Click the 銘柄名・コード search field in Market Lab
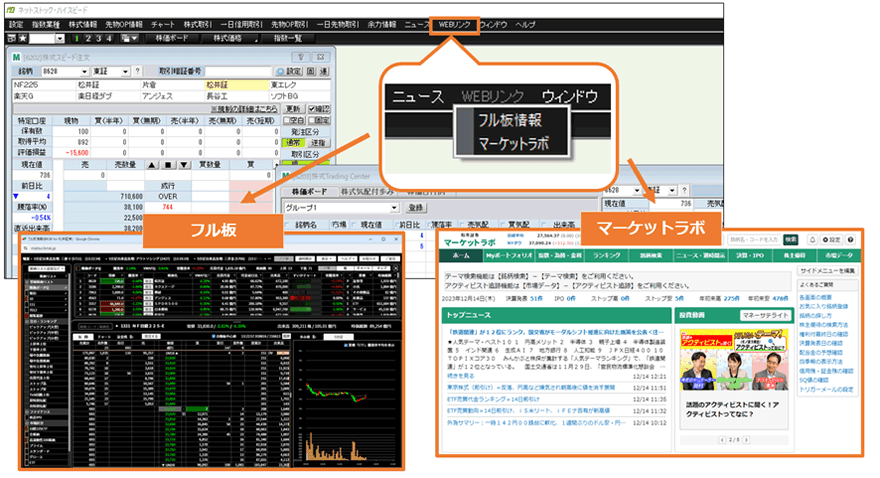This screenshot has height=478, width=880. click(x=754, y=240)
